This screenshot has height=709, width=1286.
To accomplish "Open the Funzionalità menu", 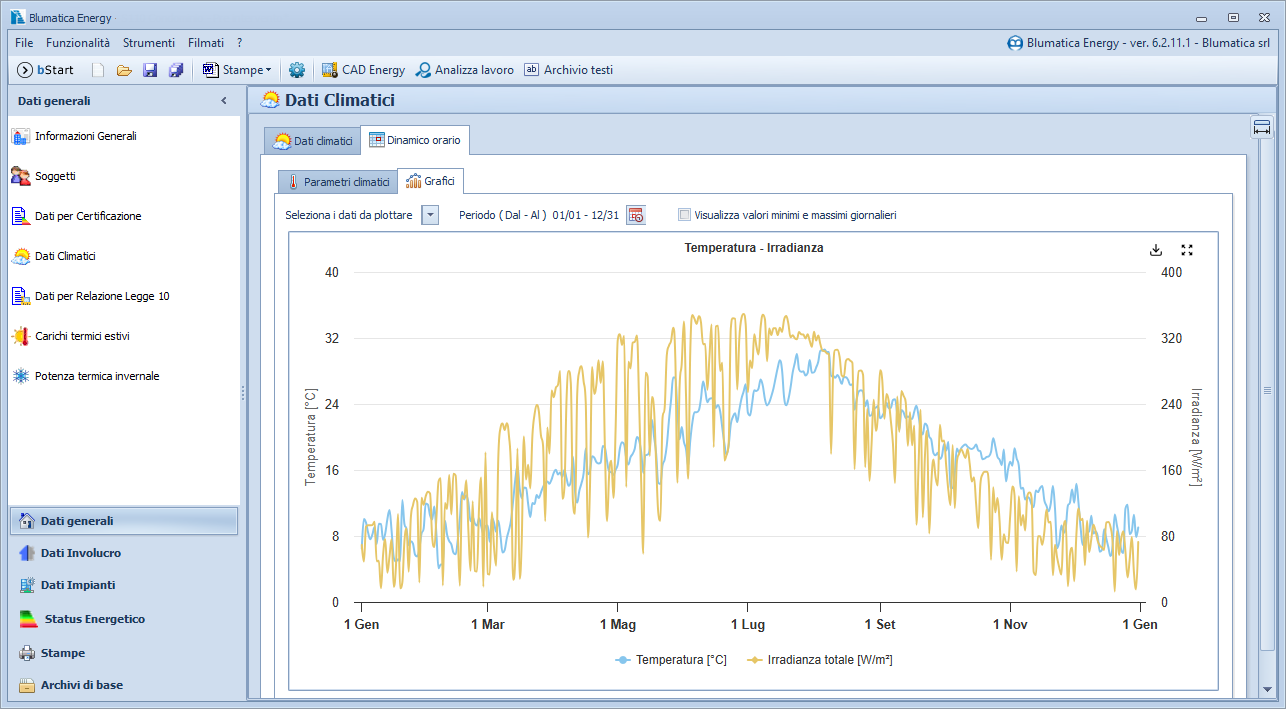I will pyautogui.click(x=78, y=43).
